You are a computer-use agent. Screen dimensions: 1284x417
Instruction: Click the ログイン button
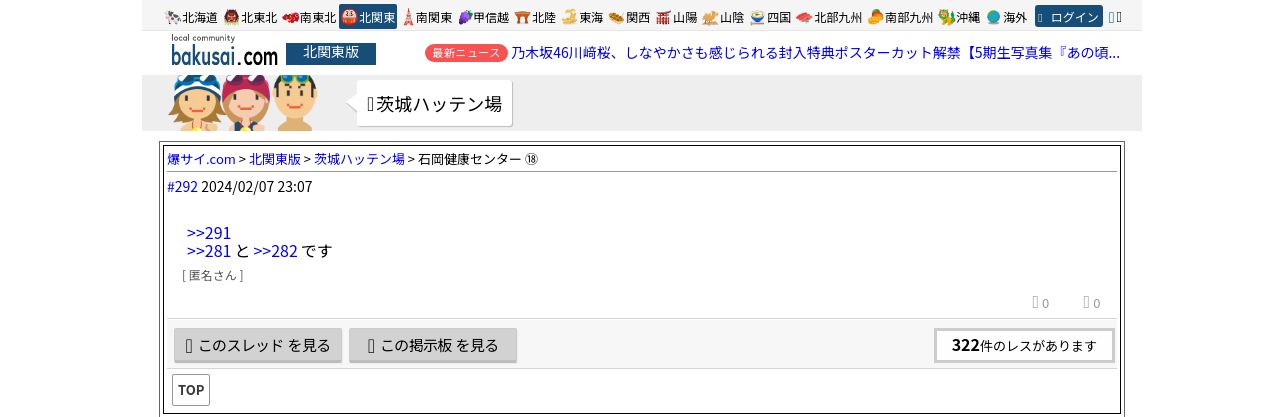pyautogui.click(x=1069, y=17)
